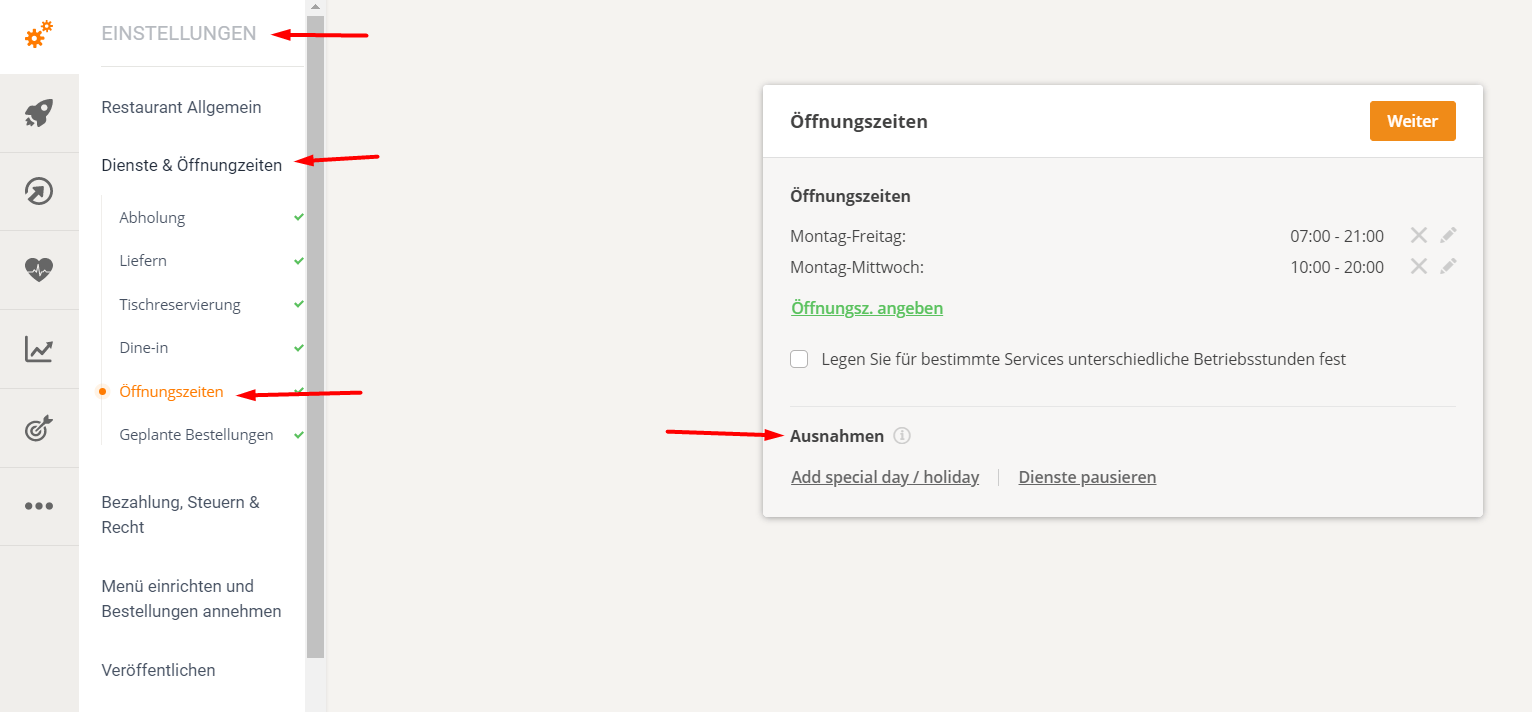The height and width of the screenshot is (712, 1532).
Task: Open the settings gears icon
Action: [39, 36]
